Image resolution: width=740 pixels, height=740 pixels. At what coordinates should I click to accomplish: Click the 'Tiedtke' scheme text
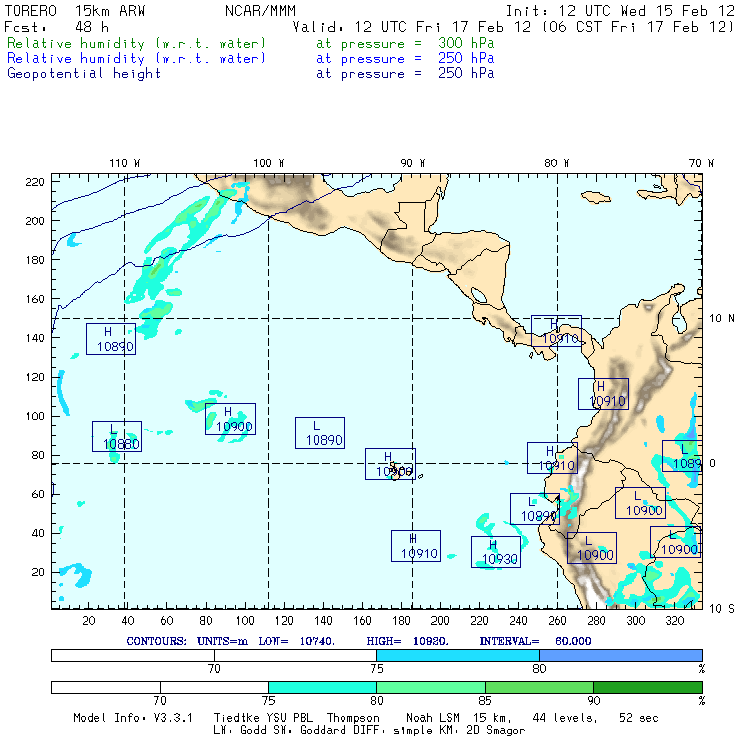click(x=236, y=718)
